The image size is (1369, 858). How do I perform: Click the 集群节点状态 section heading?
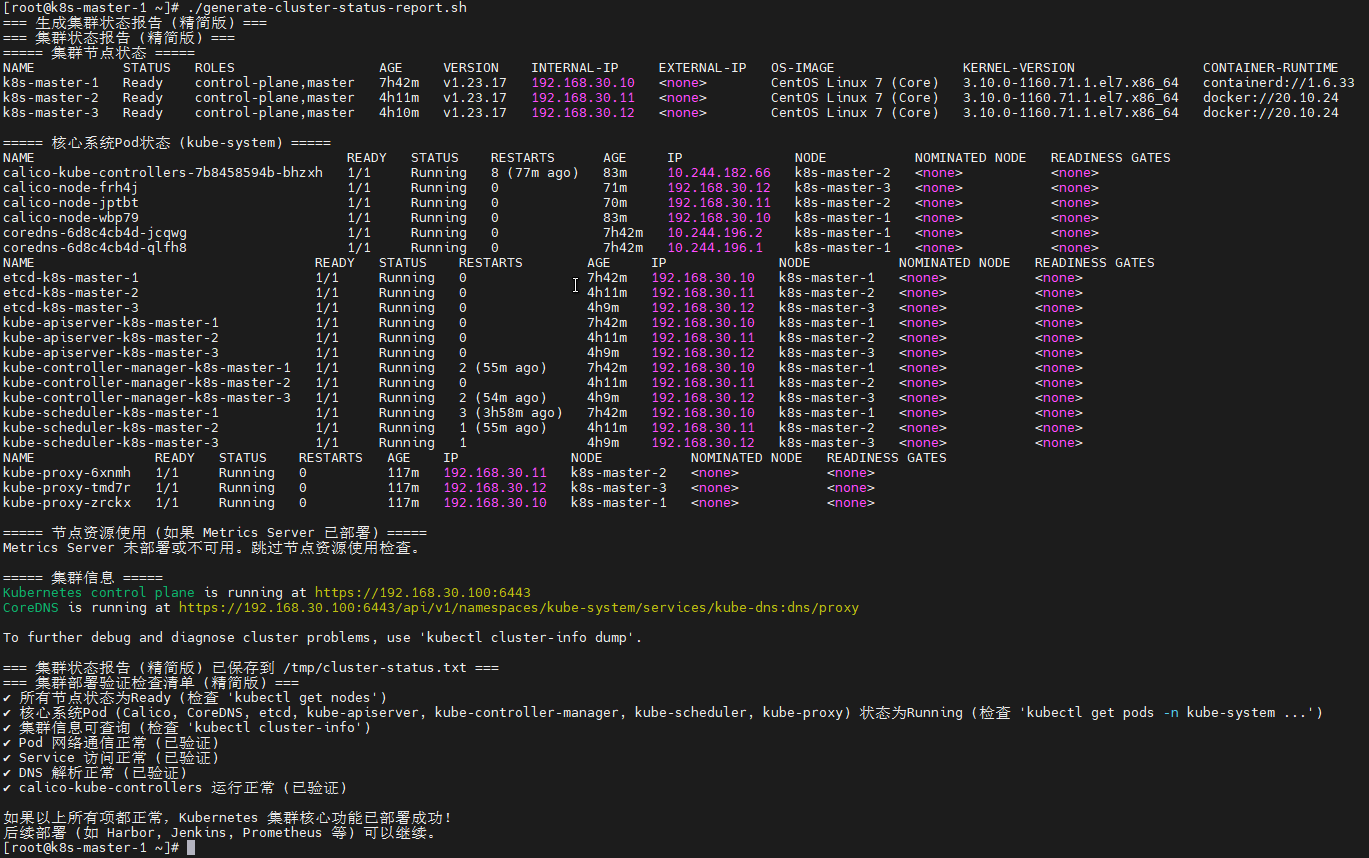pyautogui.click(x=99, y=53)
